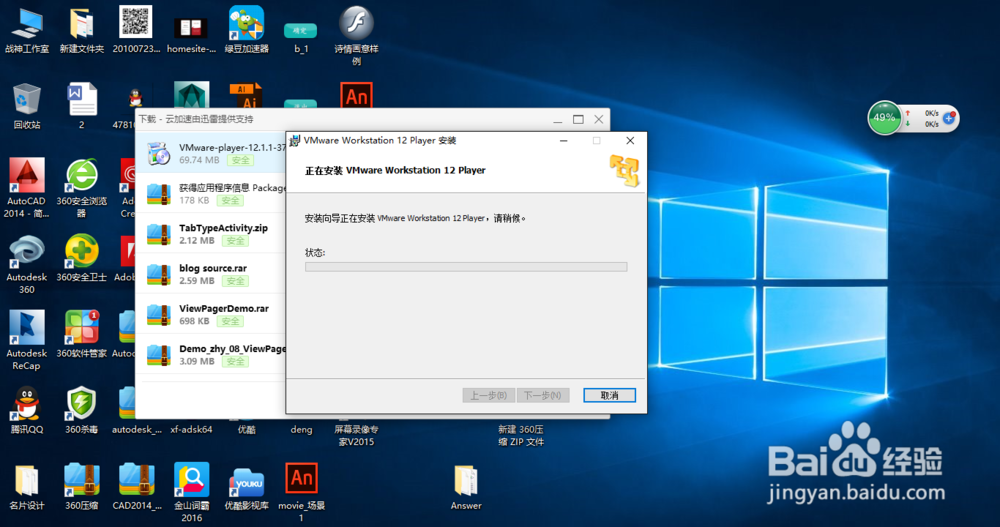This screenshot has height=527, width=1000.
Task: Launch 360安全浏览器 browser icon
Action: [82, 188]
